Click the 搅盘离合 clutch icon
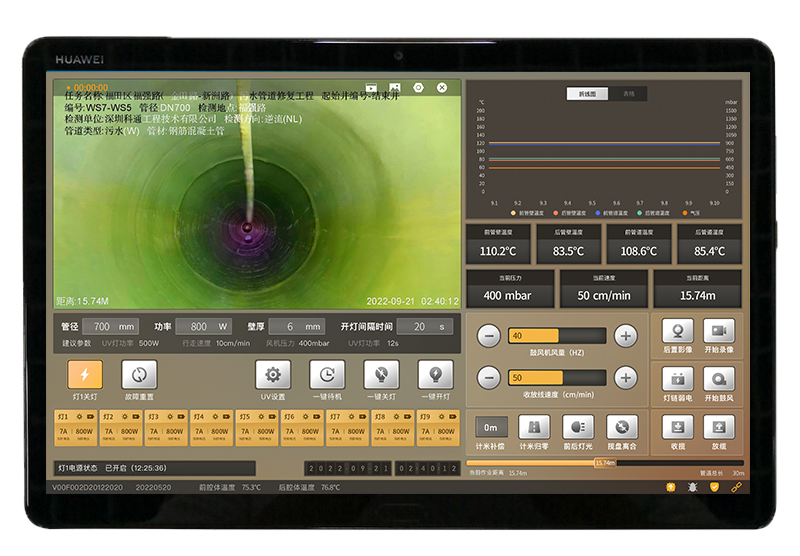This screenshot has height=556, width=800. (622, 427)
